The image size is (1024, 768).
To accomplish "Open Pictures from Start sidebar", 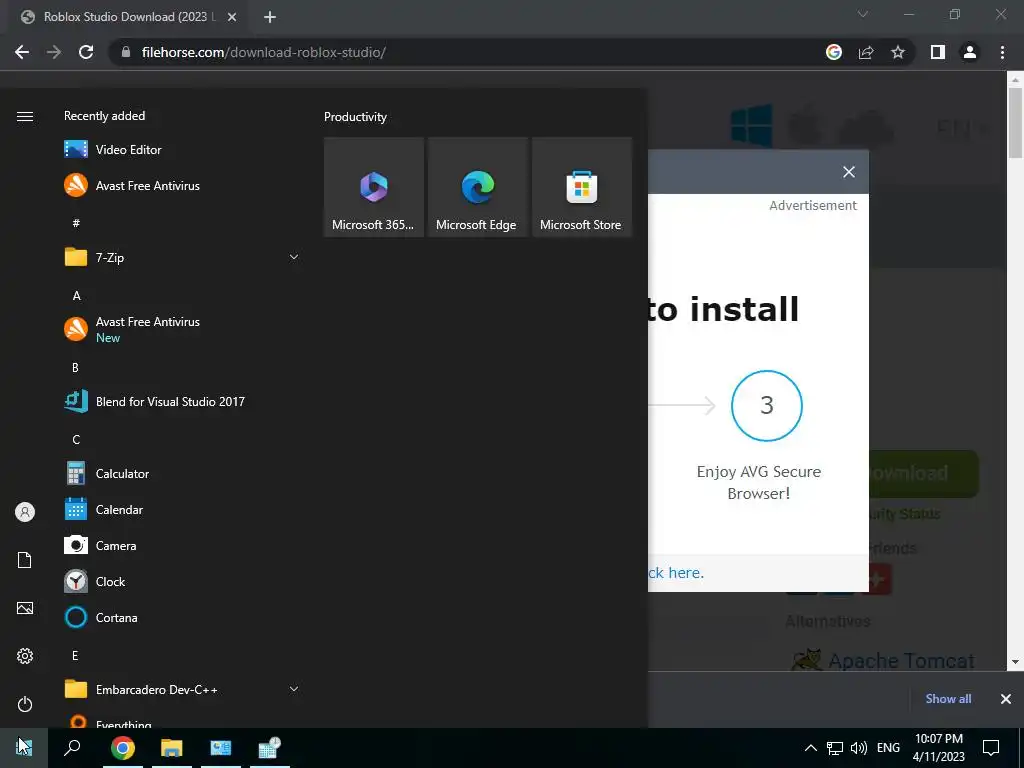I will pyautogui.click(x=25, y=608).
